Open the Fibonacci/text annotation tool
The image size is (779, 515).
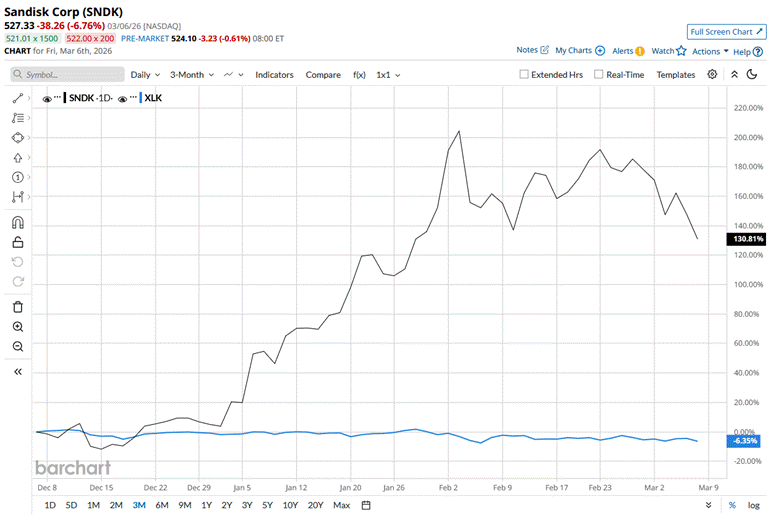coord(18,118)
